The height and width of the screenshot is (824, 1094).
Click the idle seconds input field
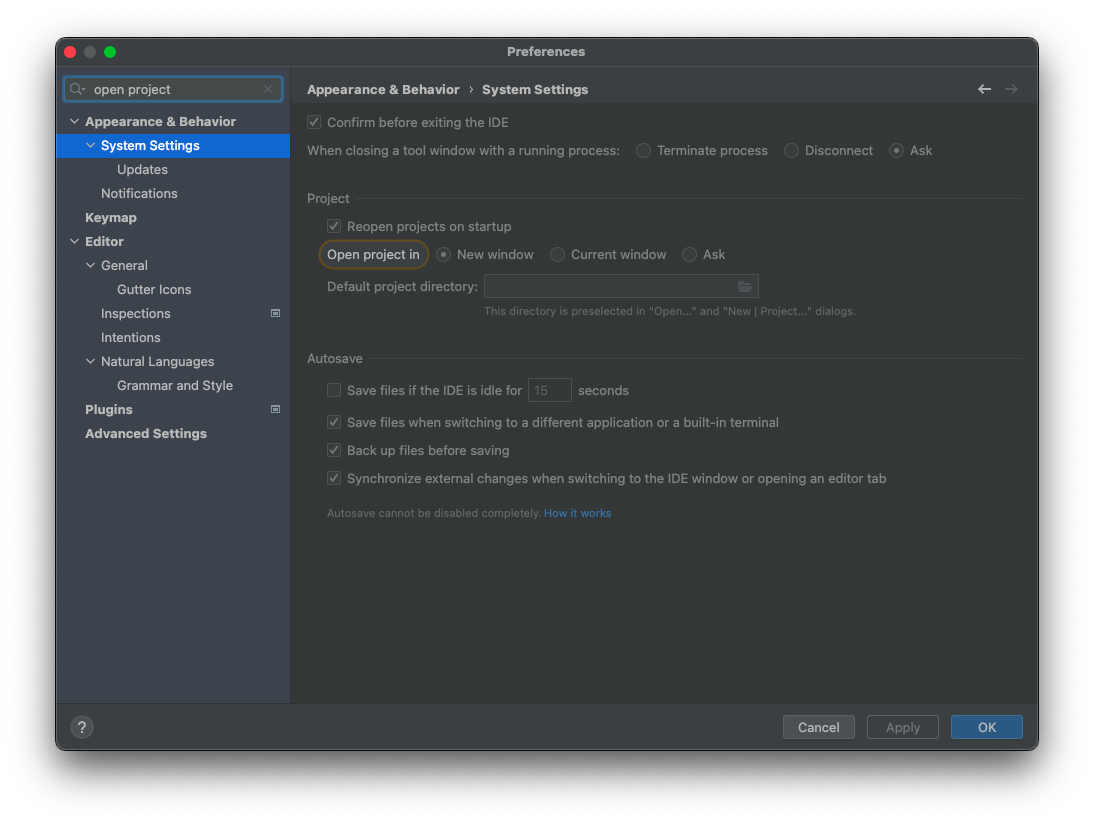pos(550,390)
